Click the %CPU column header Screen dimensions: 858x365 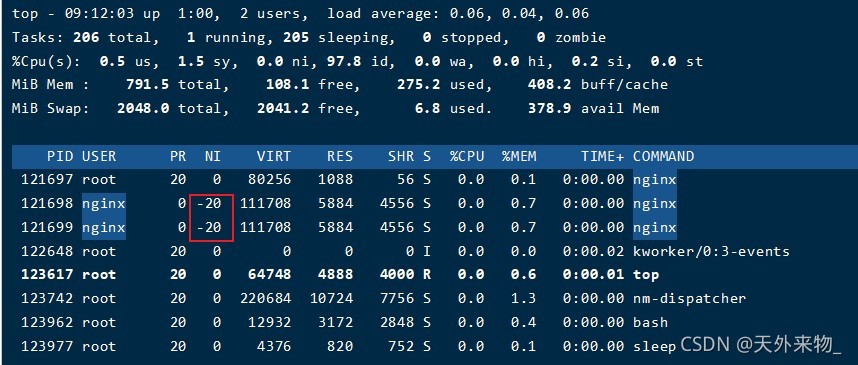coord(467,157)
